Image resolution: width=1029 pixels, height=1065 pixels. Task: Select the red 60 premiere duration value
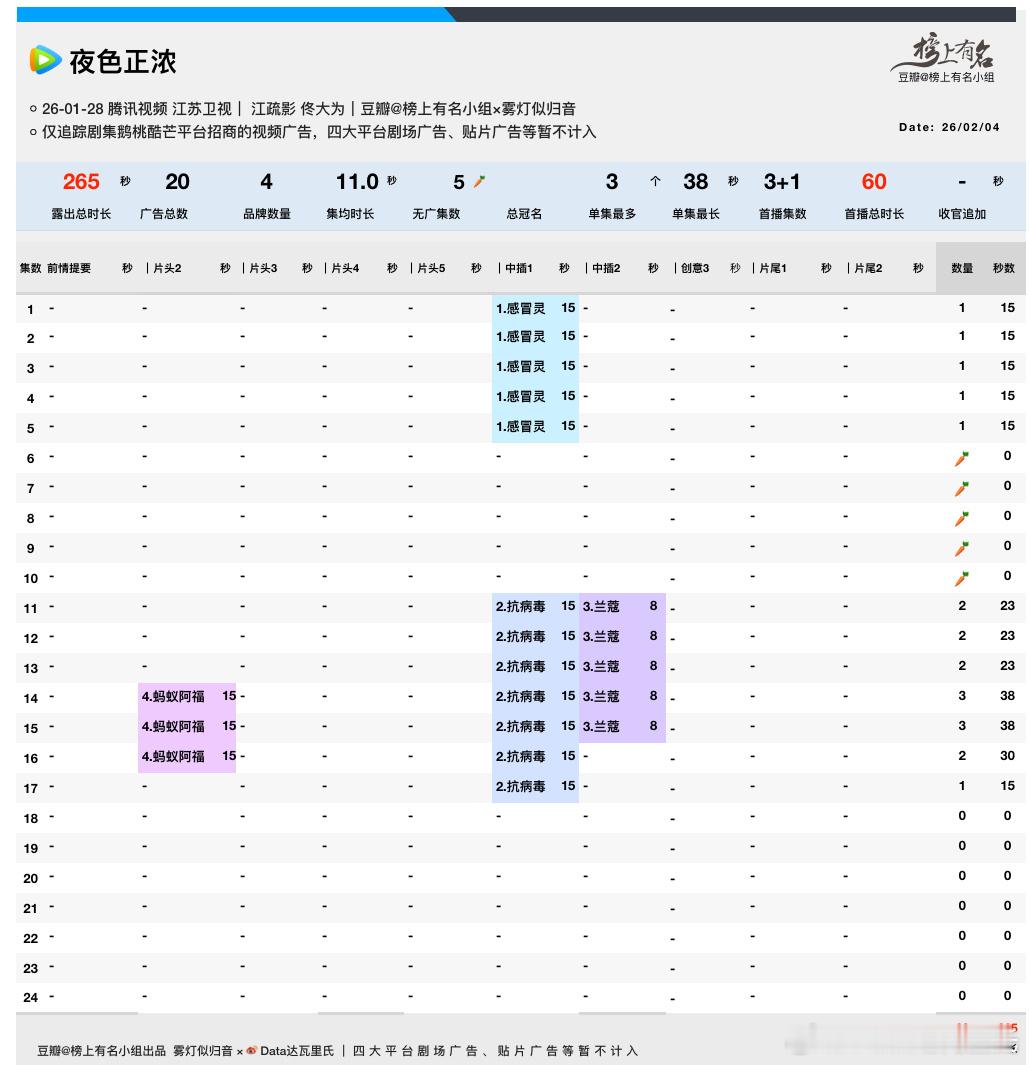874,181
